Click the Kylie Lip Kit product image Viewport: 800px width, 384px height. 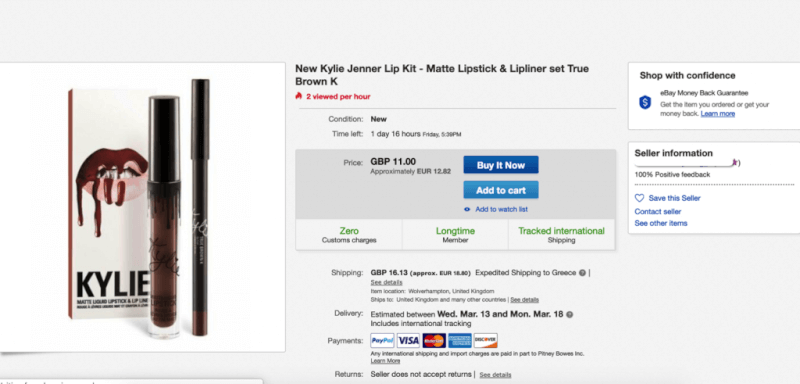coord(141,207)
